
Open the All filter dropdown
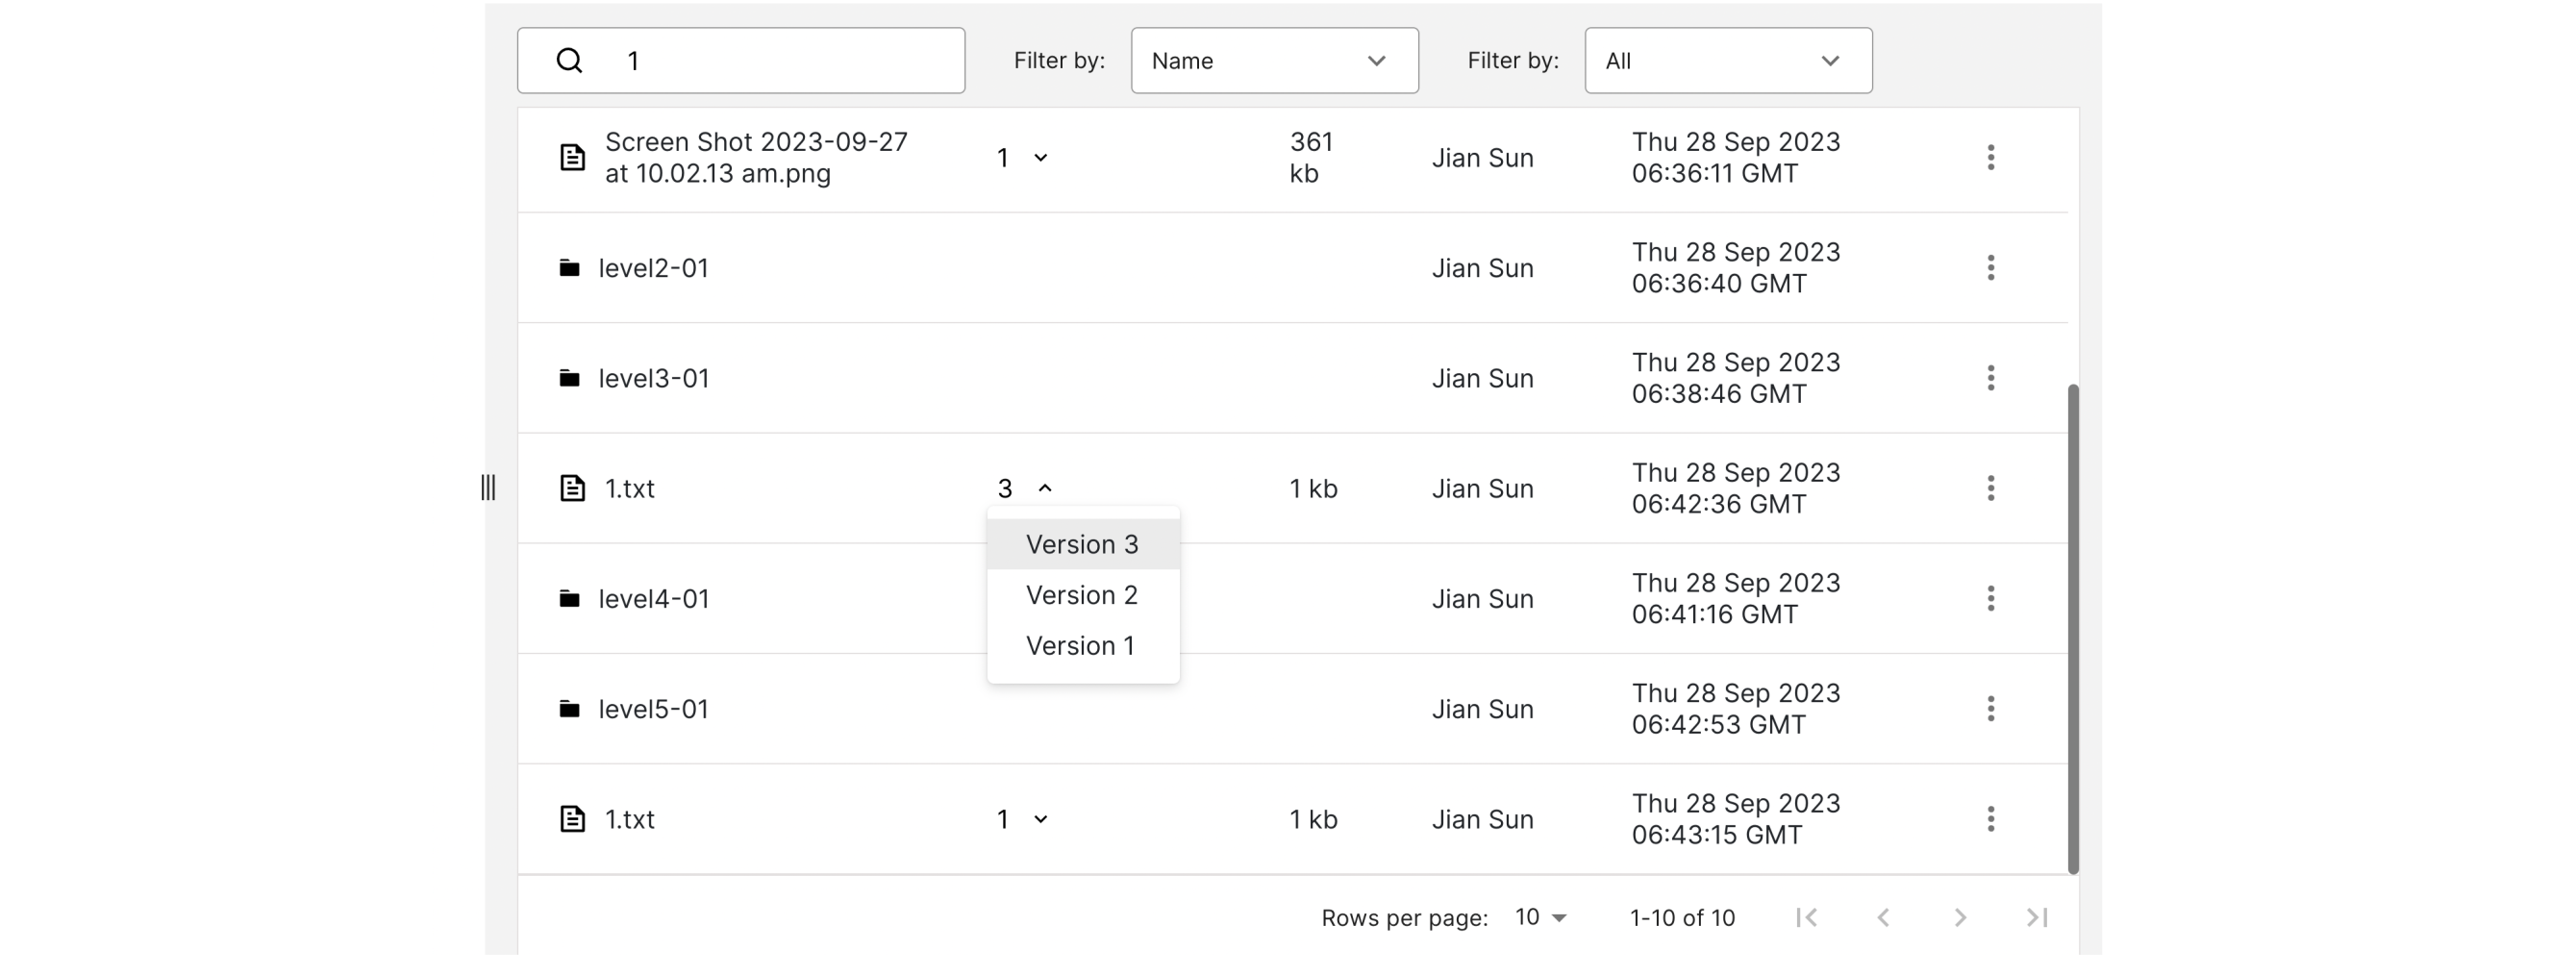pyautogui.click(x=1727, y=61)
